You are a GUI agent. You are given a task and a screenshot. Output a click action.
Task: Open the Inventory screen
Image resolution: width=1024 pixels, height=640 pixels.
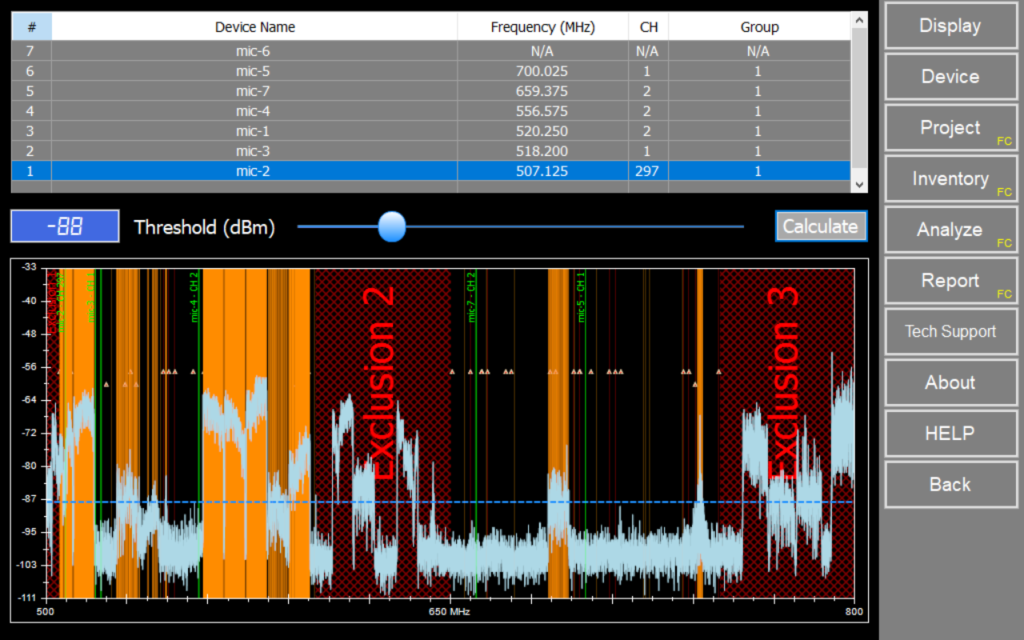coord(949,178)
